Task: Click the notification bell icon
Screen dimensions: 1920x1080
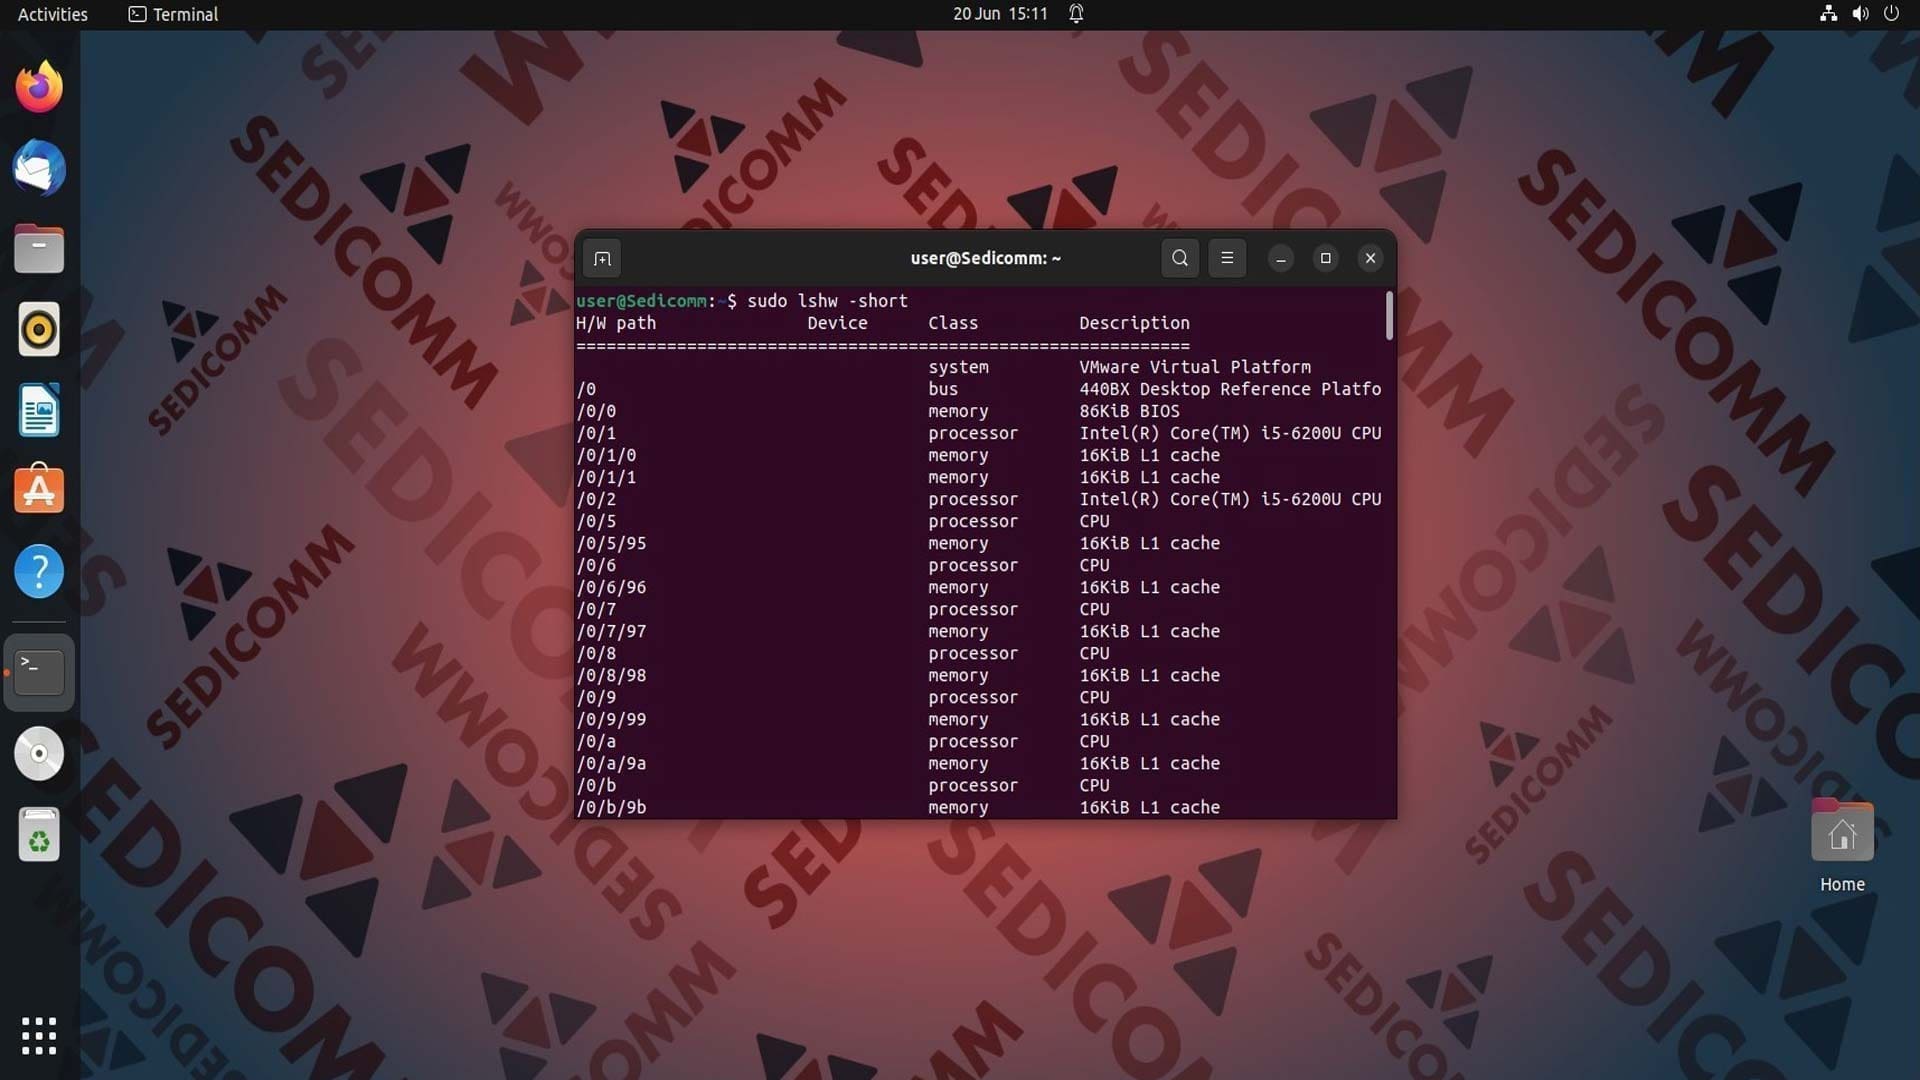Action: click(x=1076, y=14)
